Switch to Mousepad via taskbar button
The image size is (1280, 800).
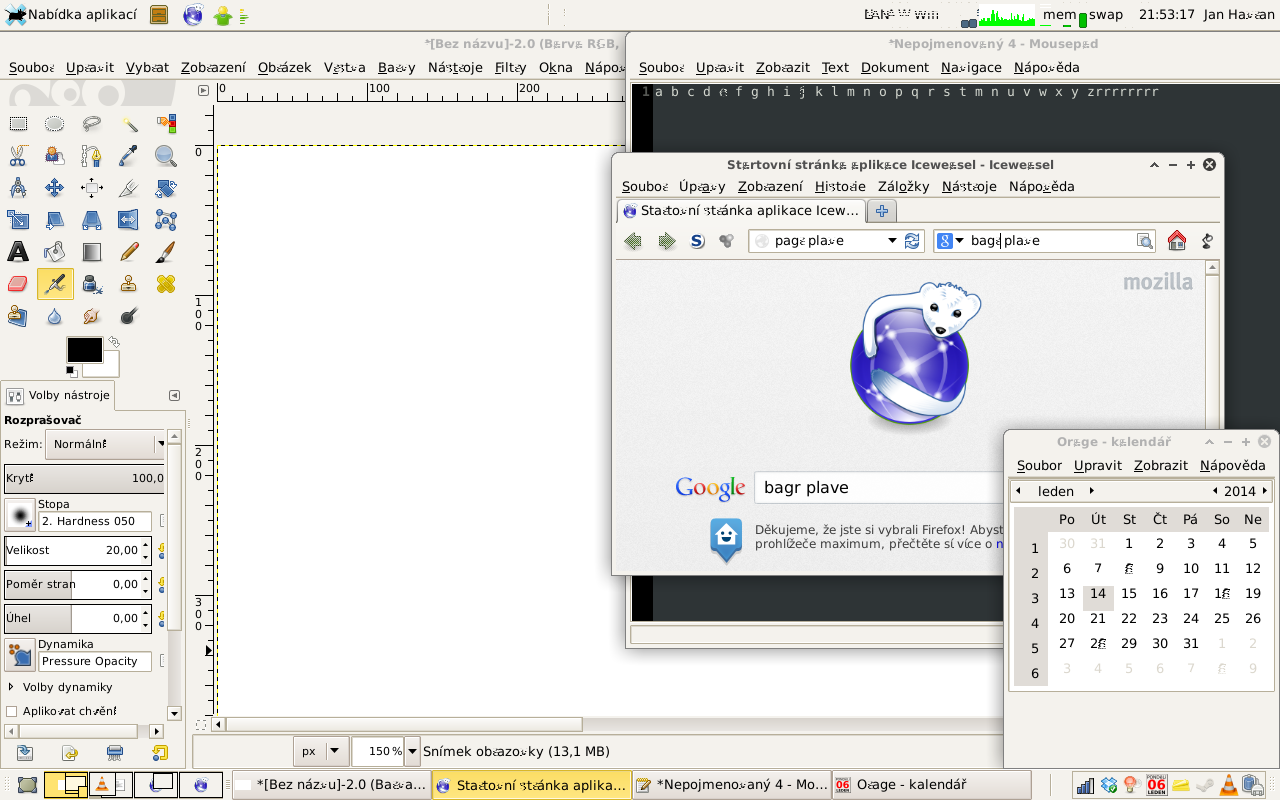pos(731,785)
